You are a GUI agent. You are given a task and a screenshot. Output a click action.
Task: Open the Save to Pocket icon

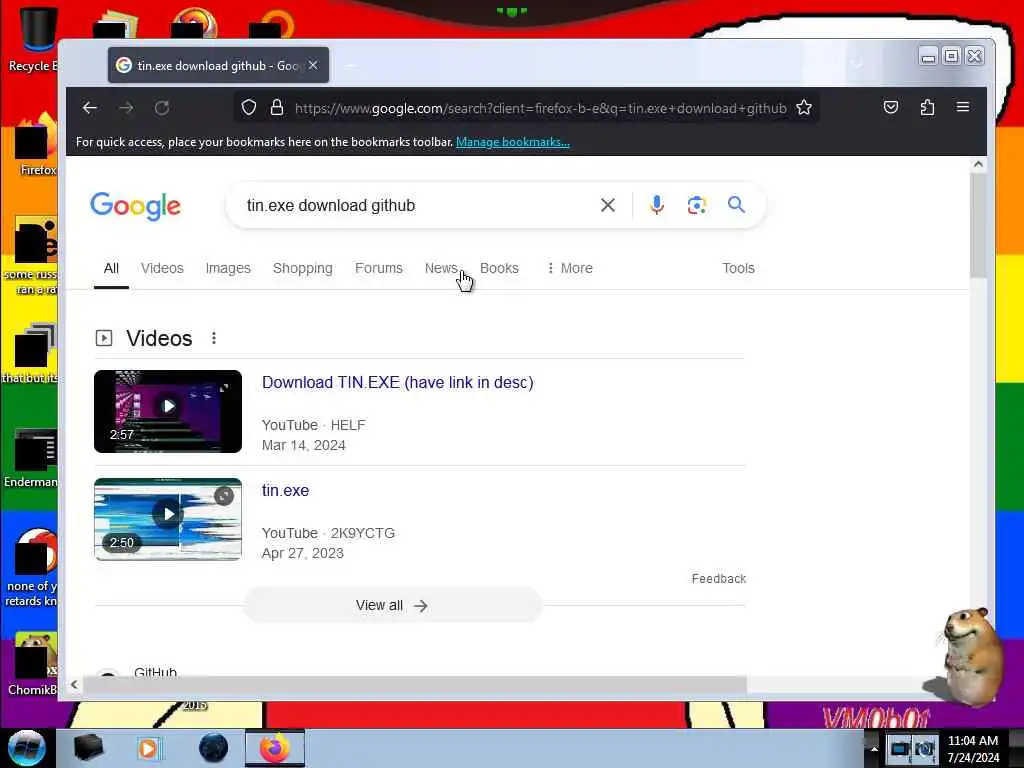pos(891,108)
